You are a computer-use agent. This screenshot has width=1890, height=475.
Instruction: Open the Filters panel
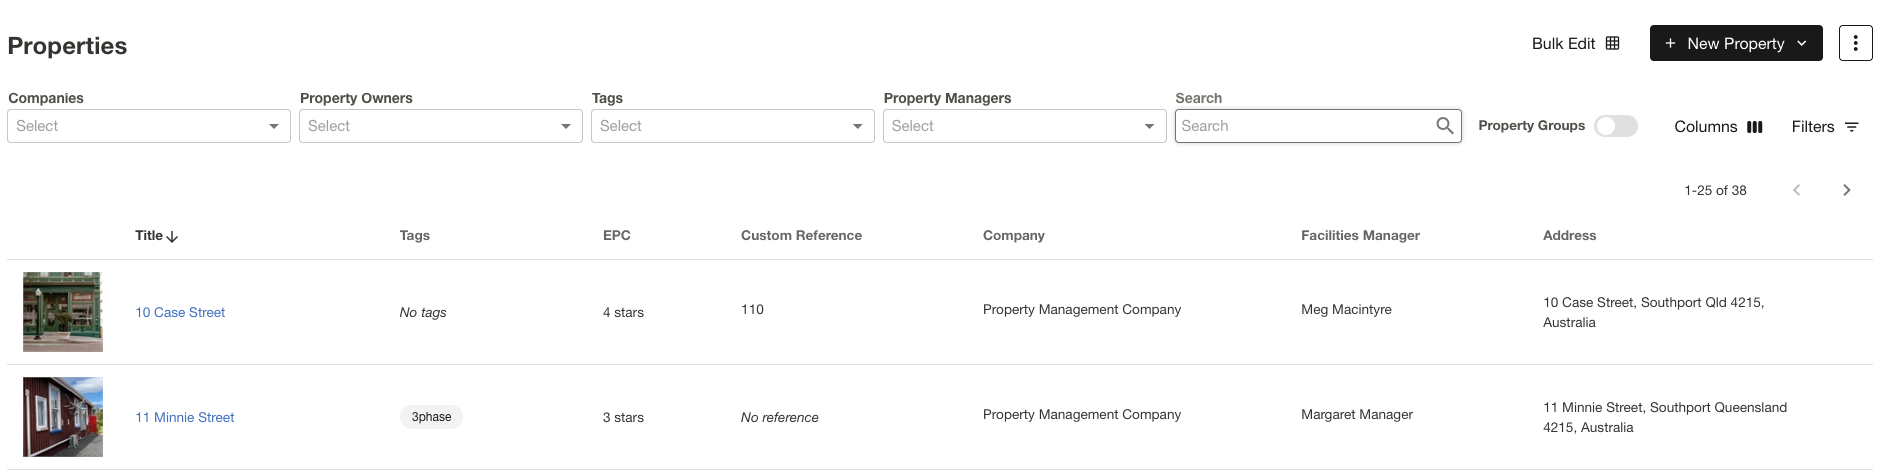point(1825,127)
